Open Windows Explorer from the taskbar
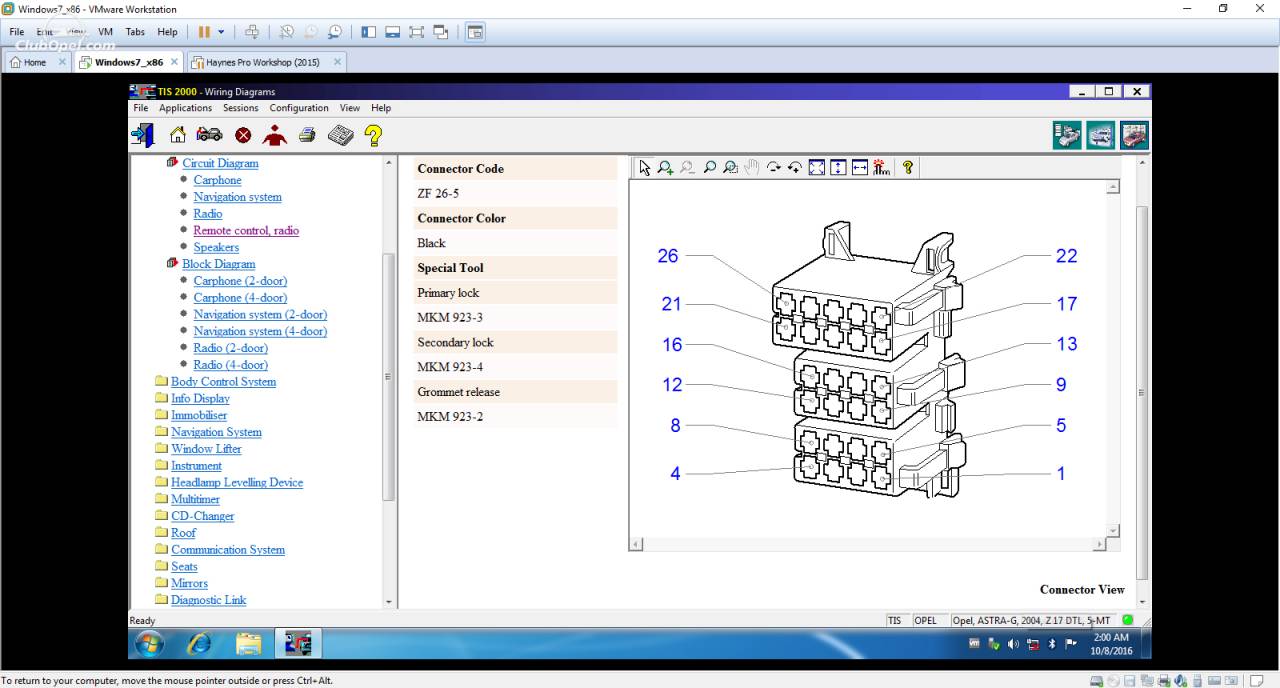Viewport: 1280px width, 688px height. coord(248,644)
